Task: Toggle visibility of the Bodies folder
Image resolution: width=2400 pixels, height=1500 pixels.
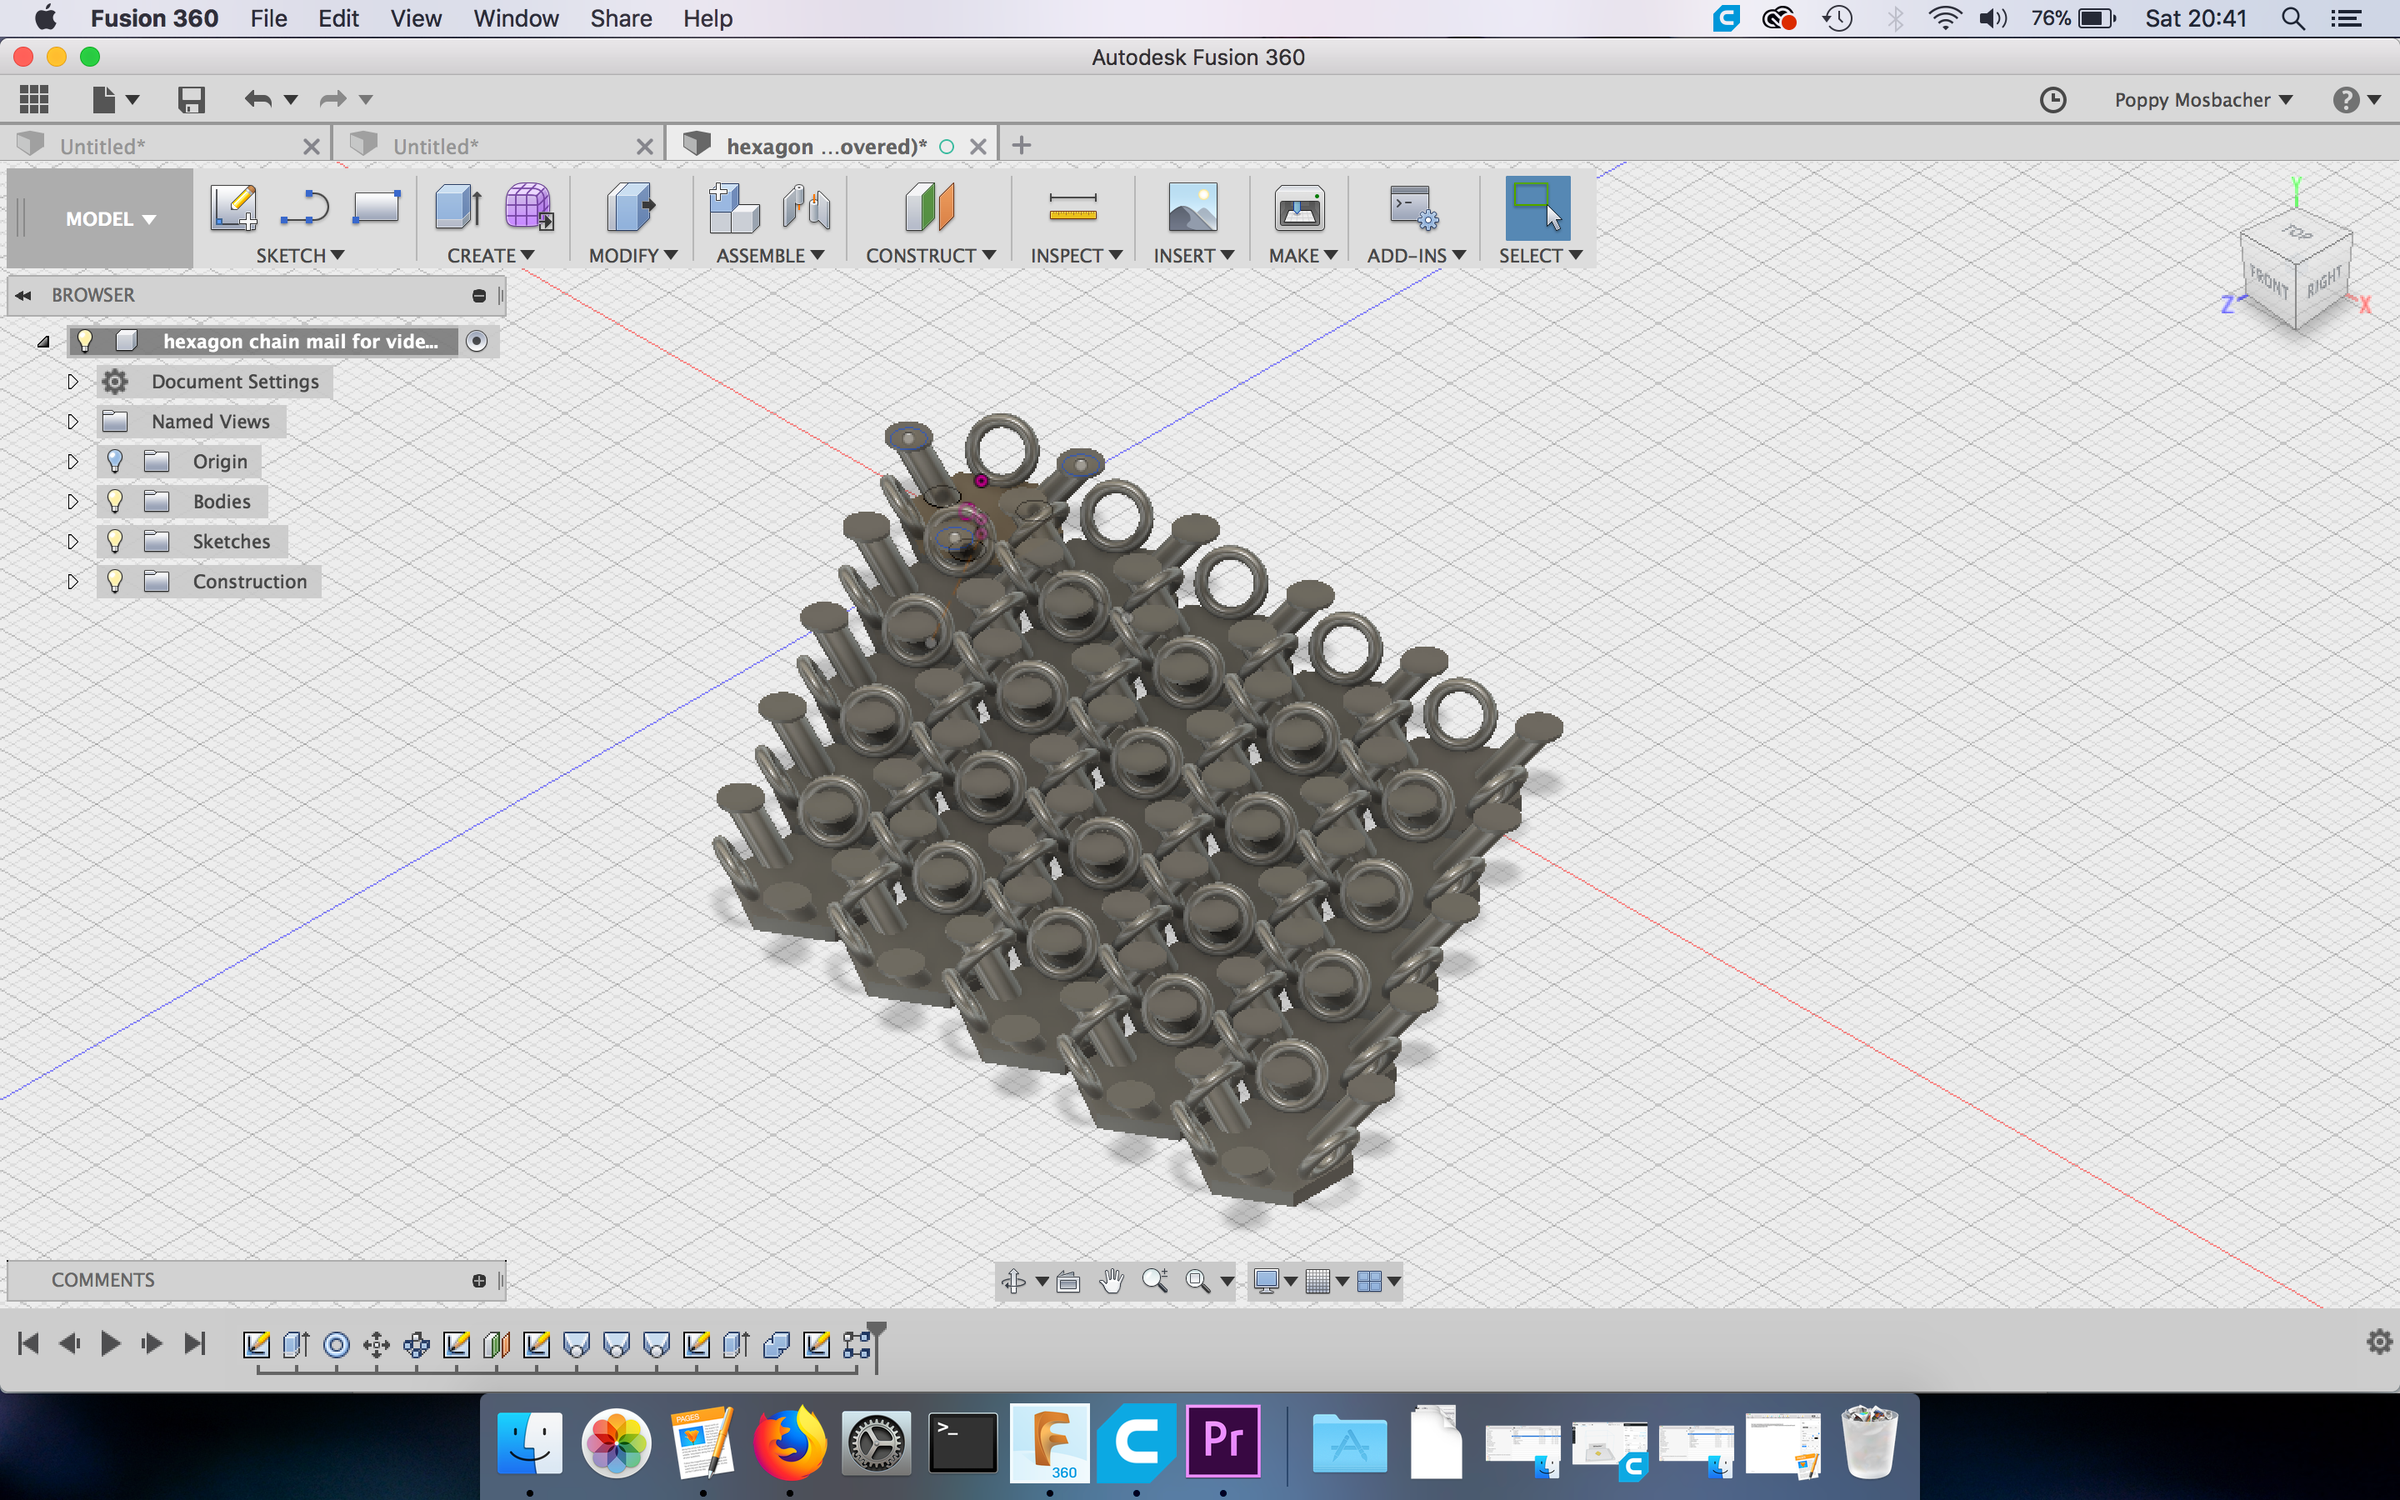Action: [114, 501]
